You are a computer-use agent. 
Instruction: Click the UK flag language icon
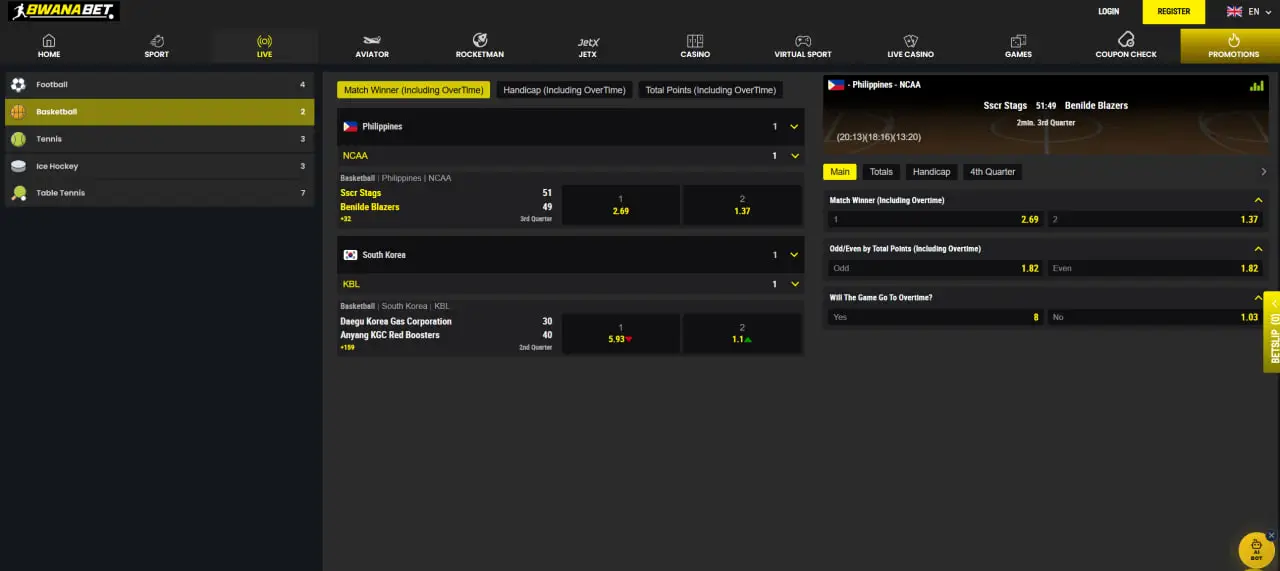click(1234, 11)
